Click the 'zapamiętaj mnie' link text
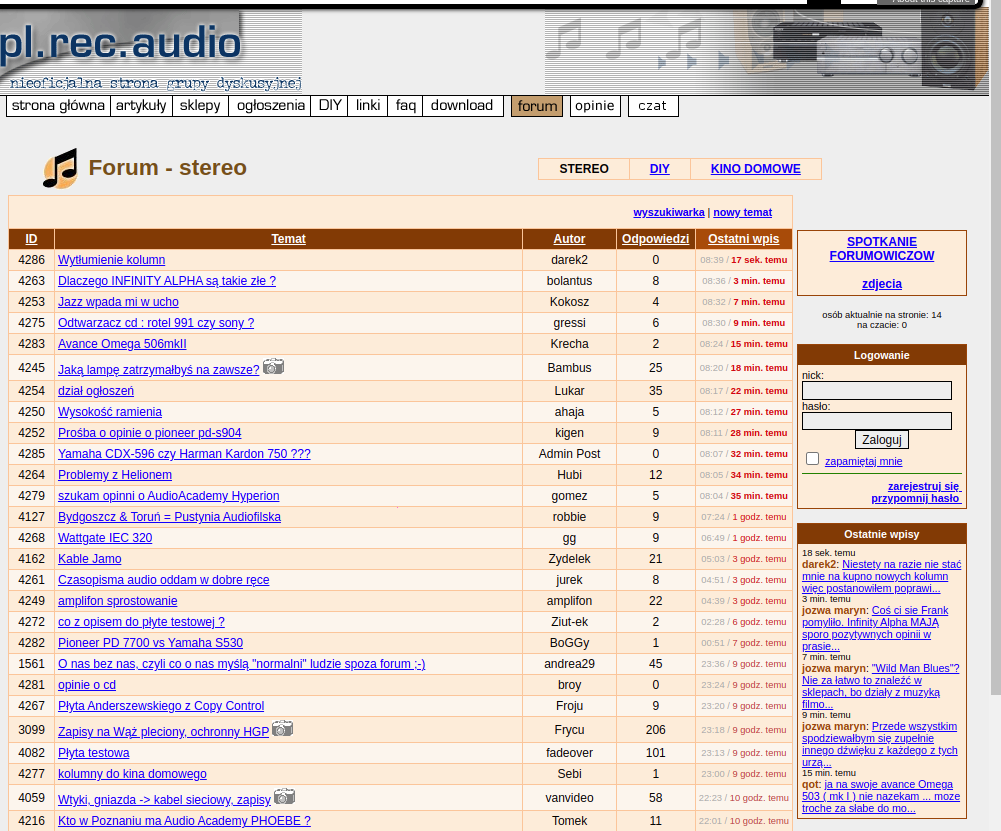This screenshot has width=1001, height=831. (x=864, y=461)
